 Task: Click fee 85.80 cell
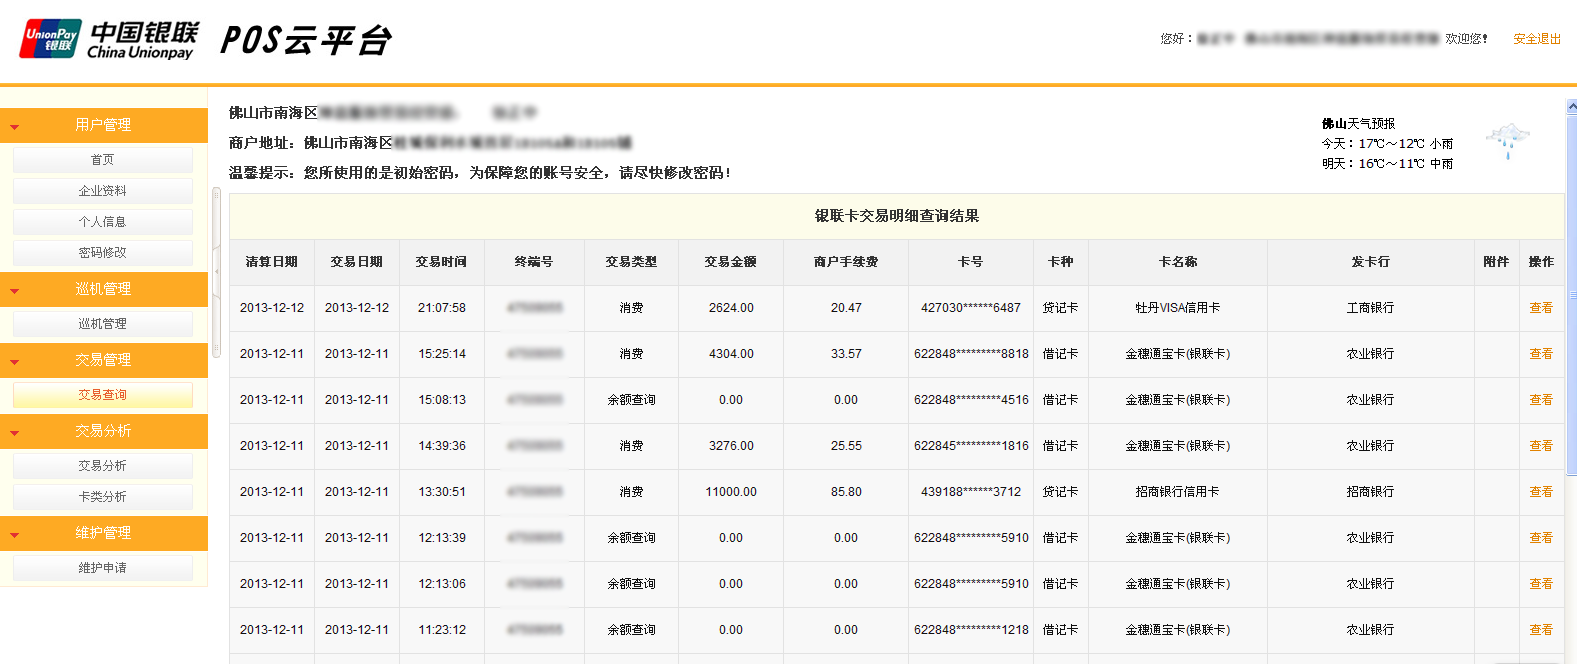point(846,492)
